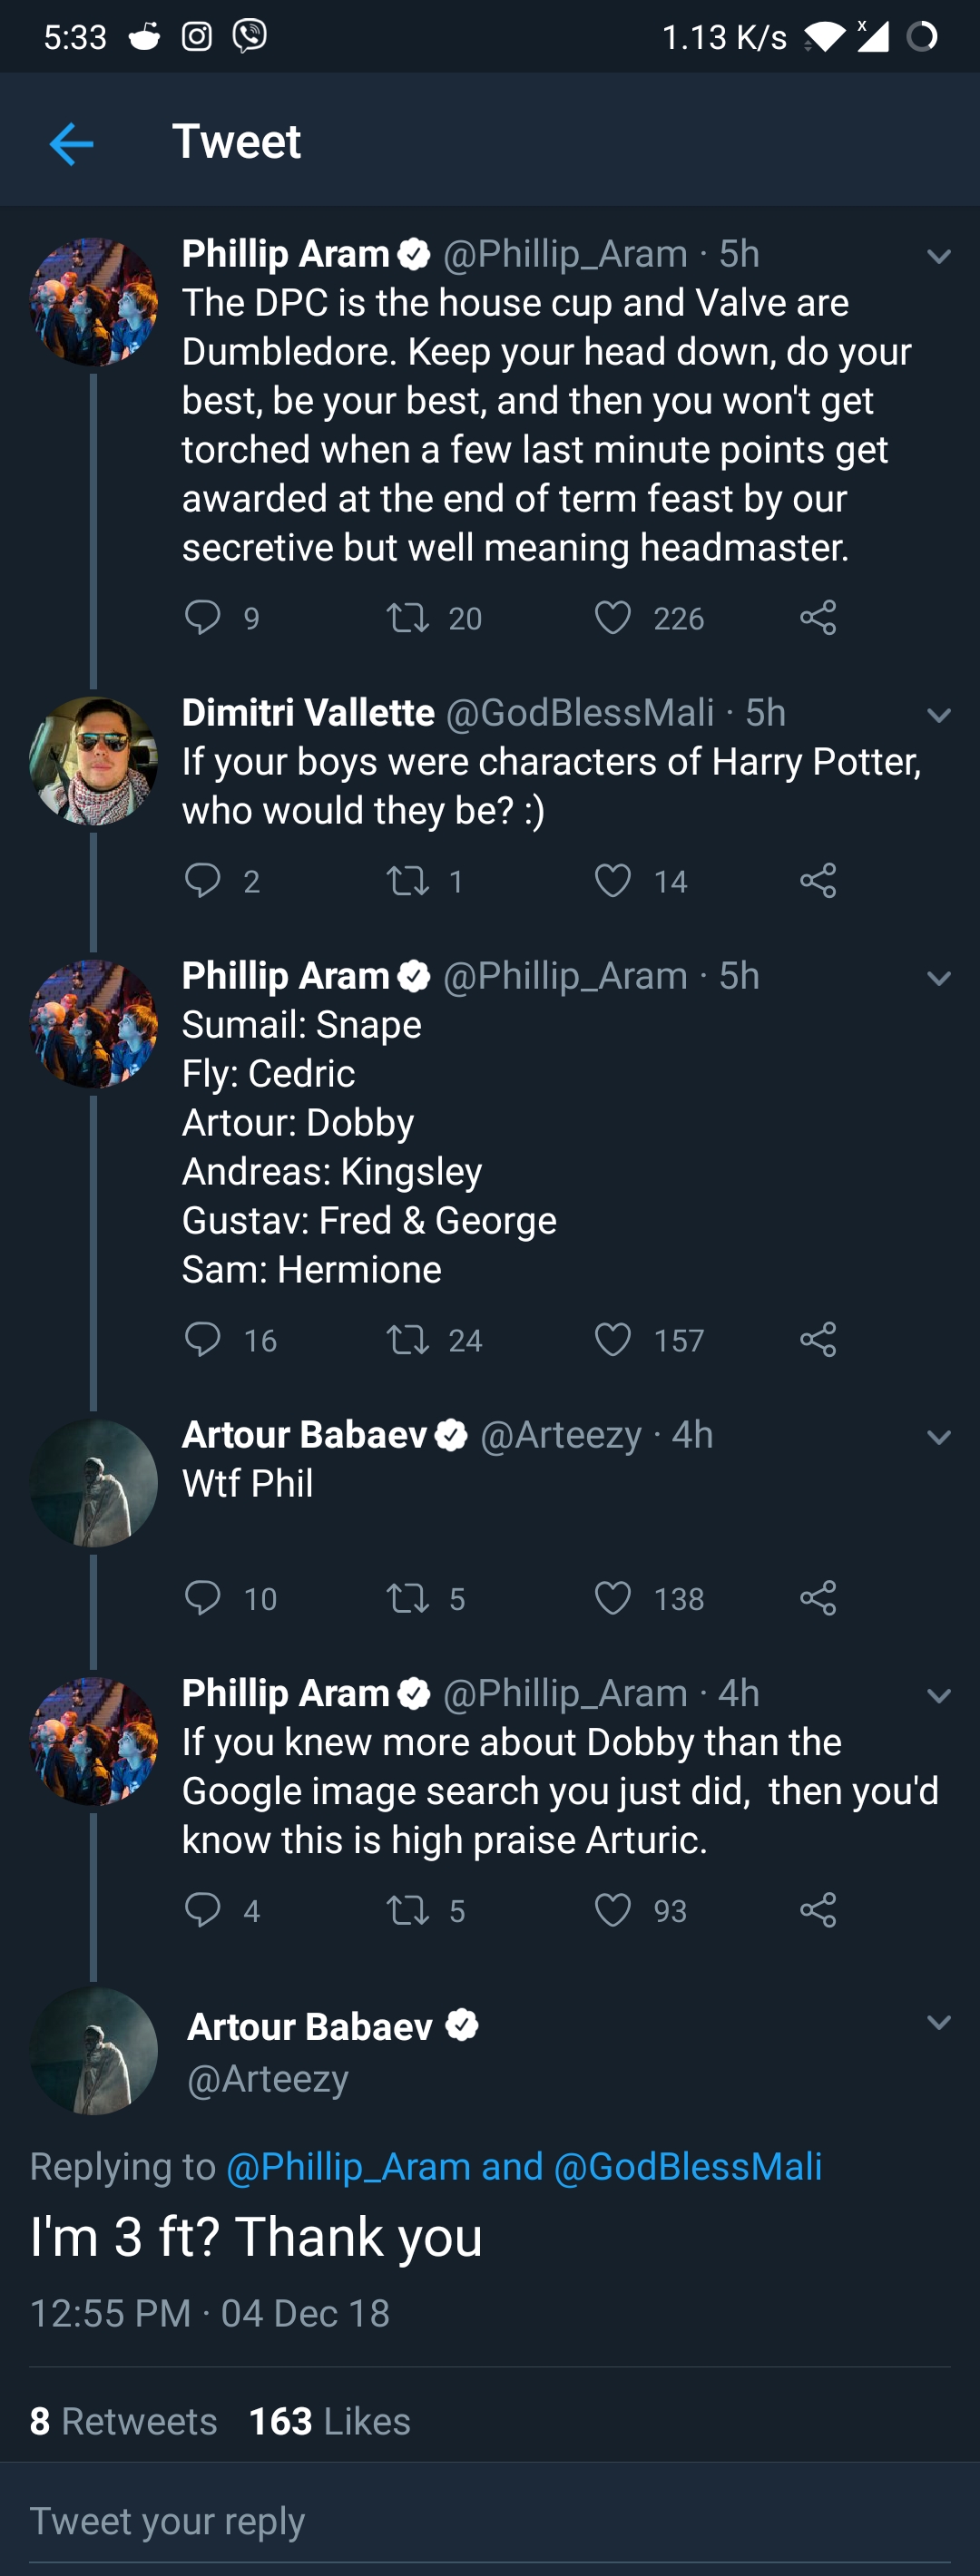The width and height of the screenshot is (980, 2576).
Task: Like Phillip Aram's DPC house cup tweet
Action: point(616,618)
